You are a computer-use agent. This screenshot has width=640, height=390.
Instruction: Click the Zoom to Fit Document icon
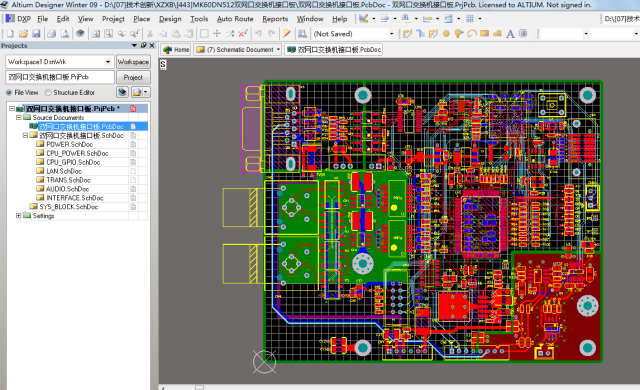click(x=96, y=34)
